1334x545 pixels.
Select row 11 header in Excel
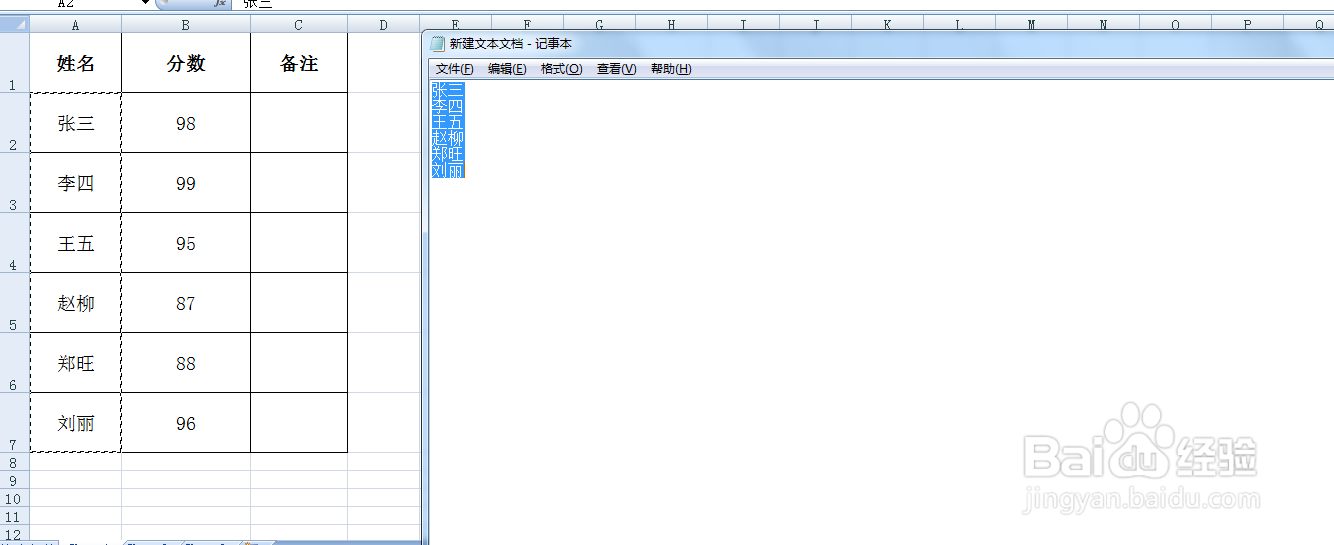point(15,516)
